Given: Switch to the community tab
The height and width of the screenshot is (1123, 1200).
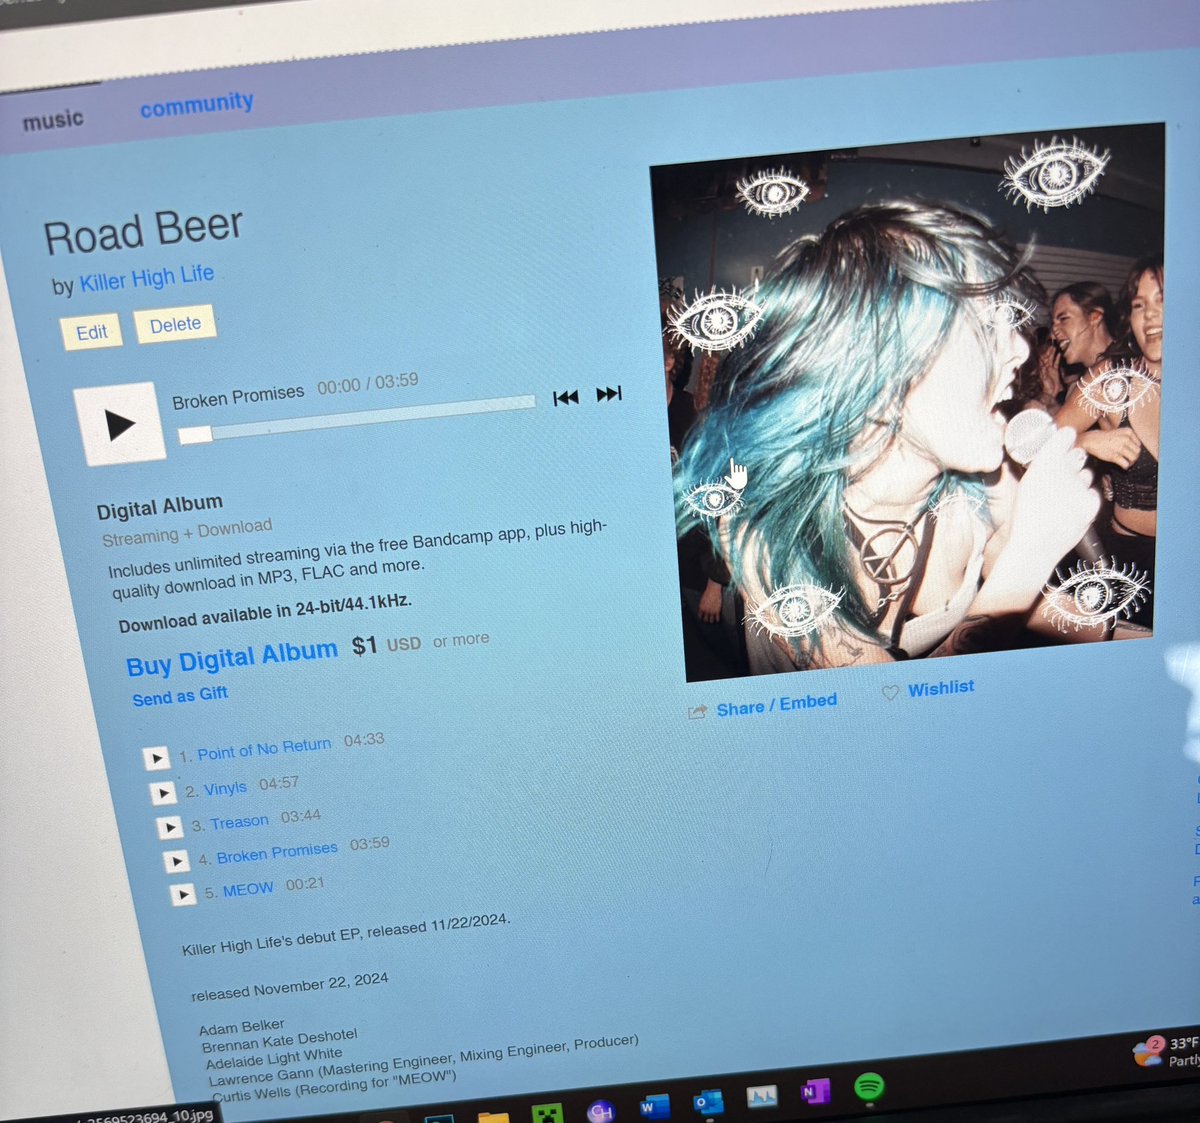Looking at the screenshot, I should click(x=196, y=104).
